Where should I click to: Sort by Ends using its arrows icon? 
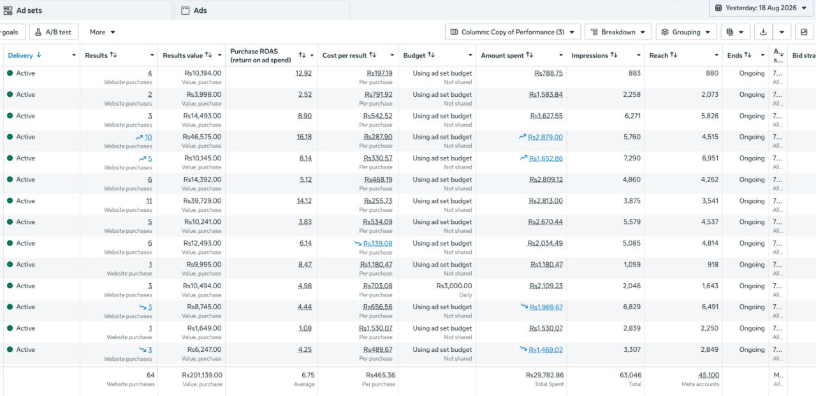748,55
